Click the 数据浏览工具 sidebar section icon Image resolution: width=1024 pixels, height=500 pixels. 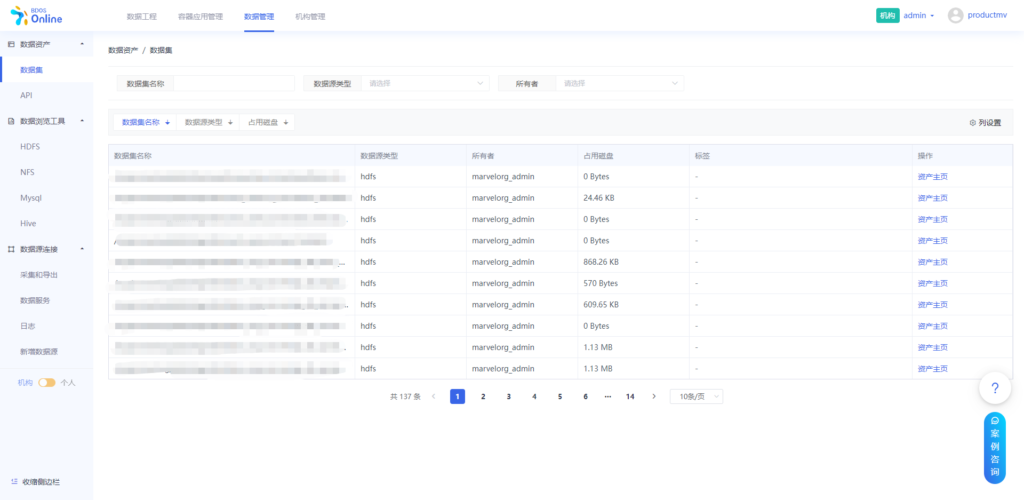11,121
